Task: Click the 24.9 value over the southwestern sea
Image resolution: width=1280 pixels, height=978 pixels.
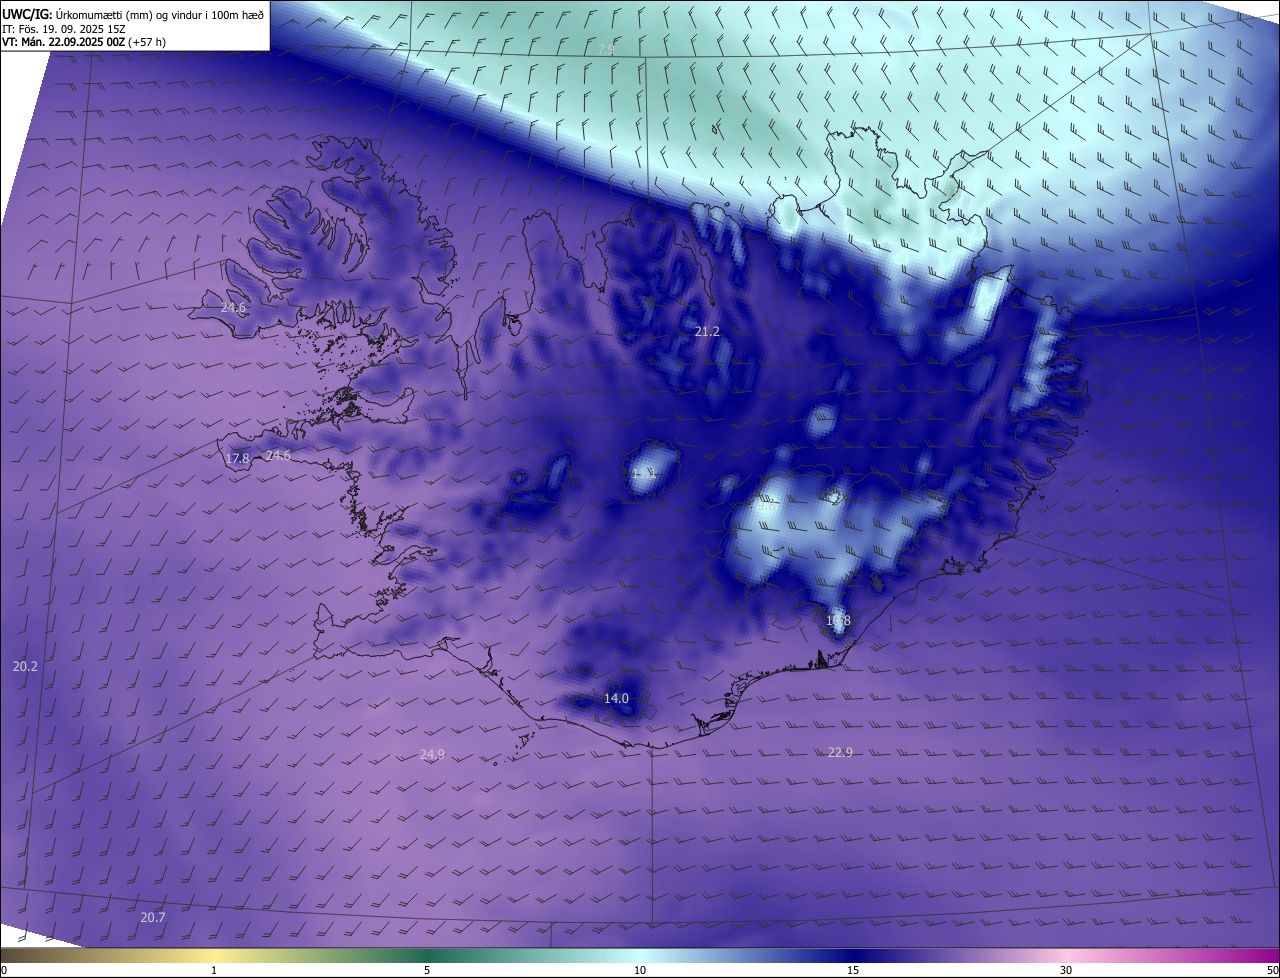Action: click(x=432, y=754)
